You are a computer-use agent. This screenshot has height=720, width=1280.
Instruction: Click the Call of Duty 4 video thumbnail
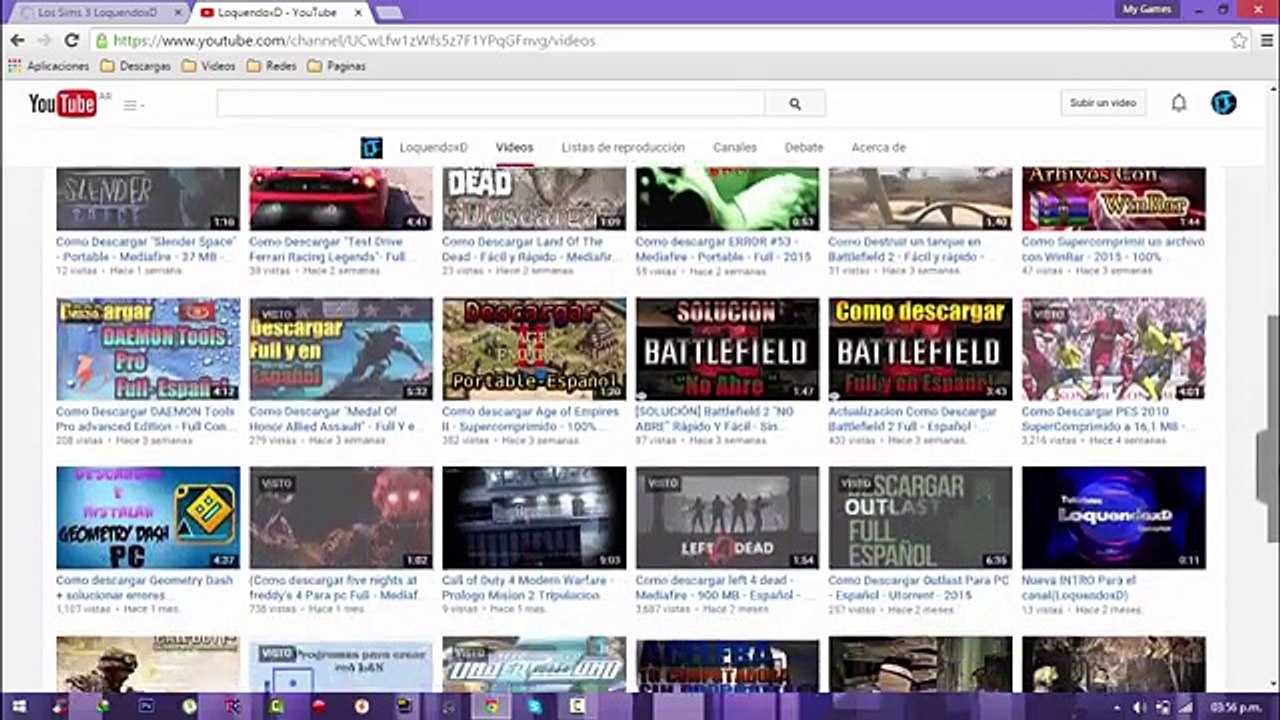(534, 518)
